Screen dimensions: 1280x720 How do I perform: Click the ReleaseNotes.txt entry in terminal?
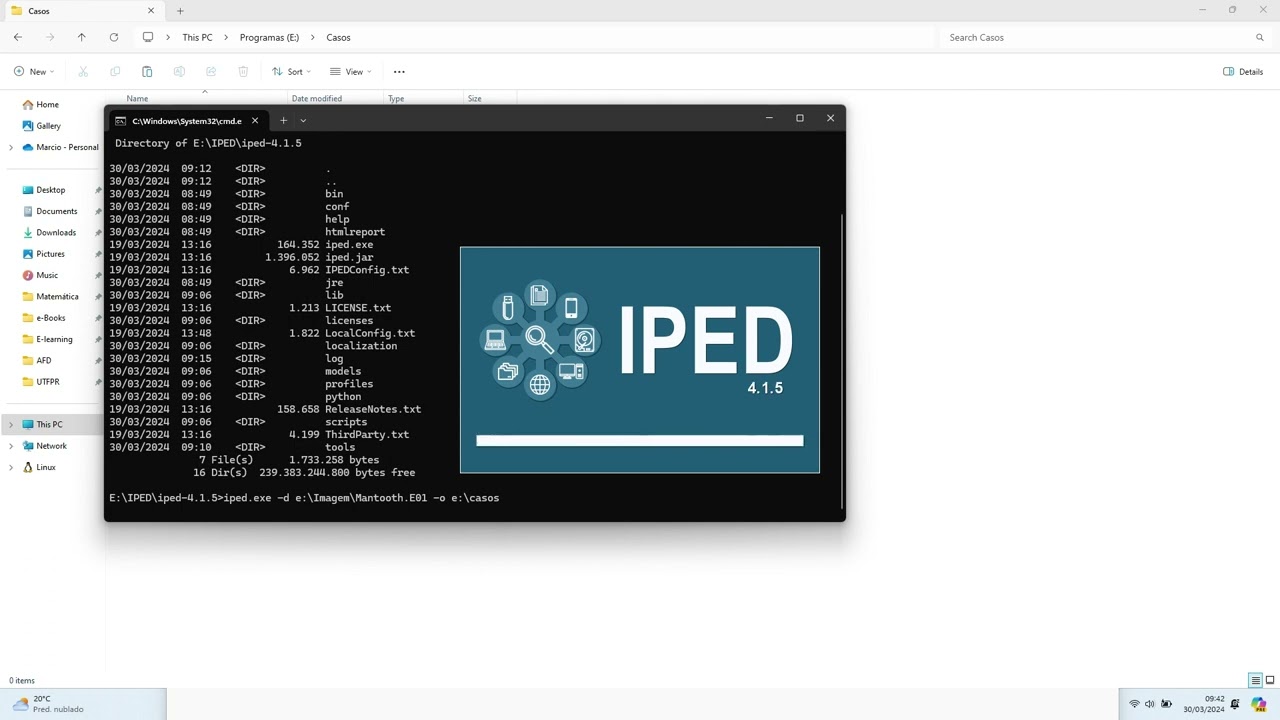click(373, 410)
